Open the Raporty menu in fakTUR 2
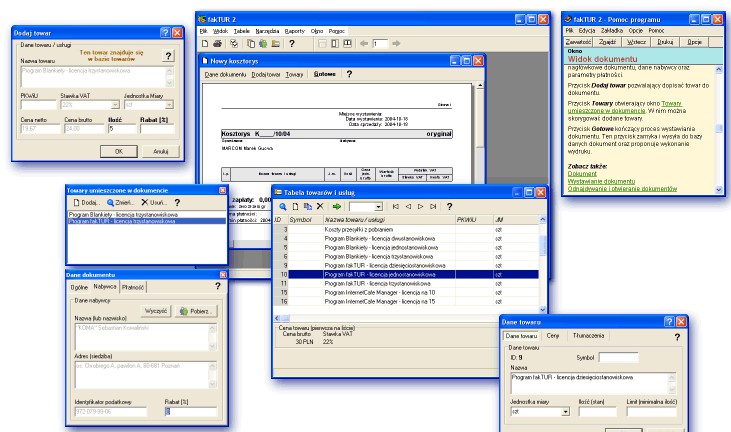The height and width of the screenshot is (432, 731). coord(295,31)
